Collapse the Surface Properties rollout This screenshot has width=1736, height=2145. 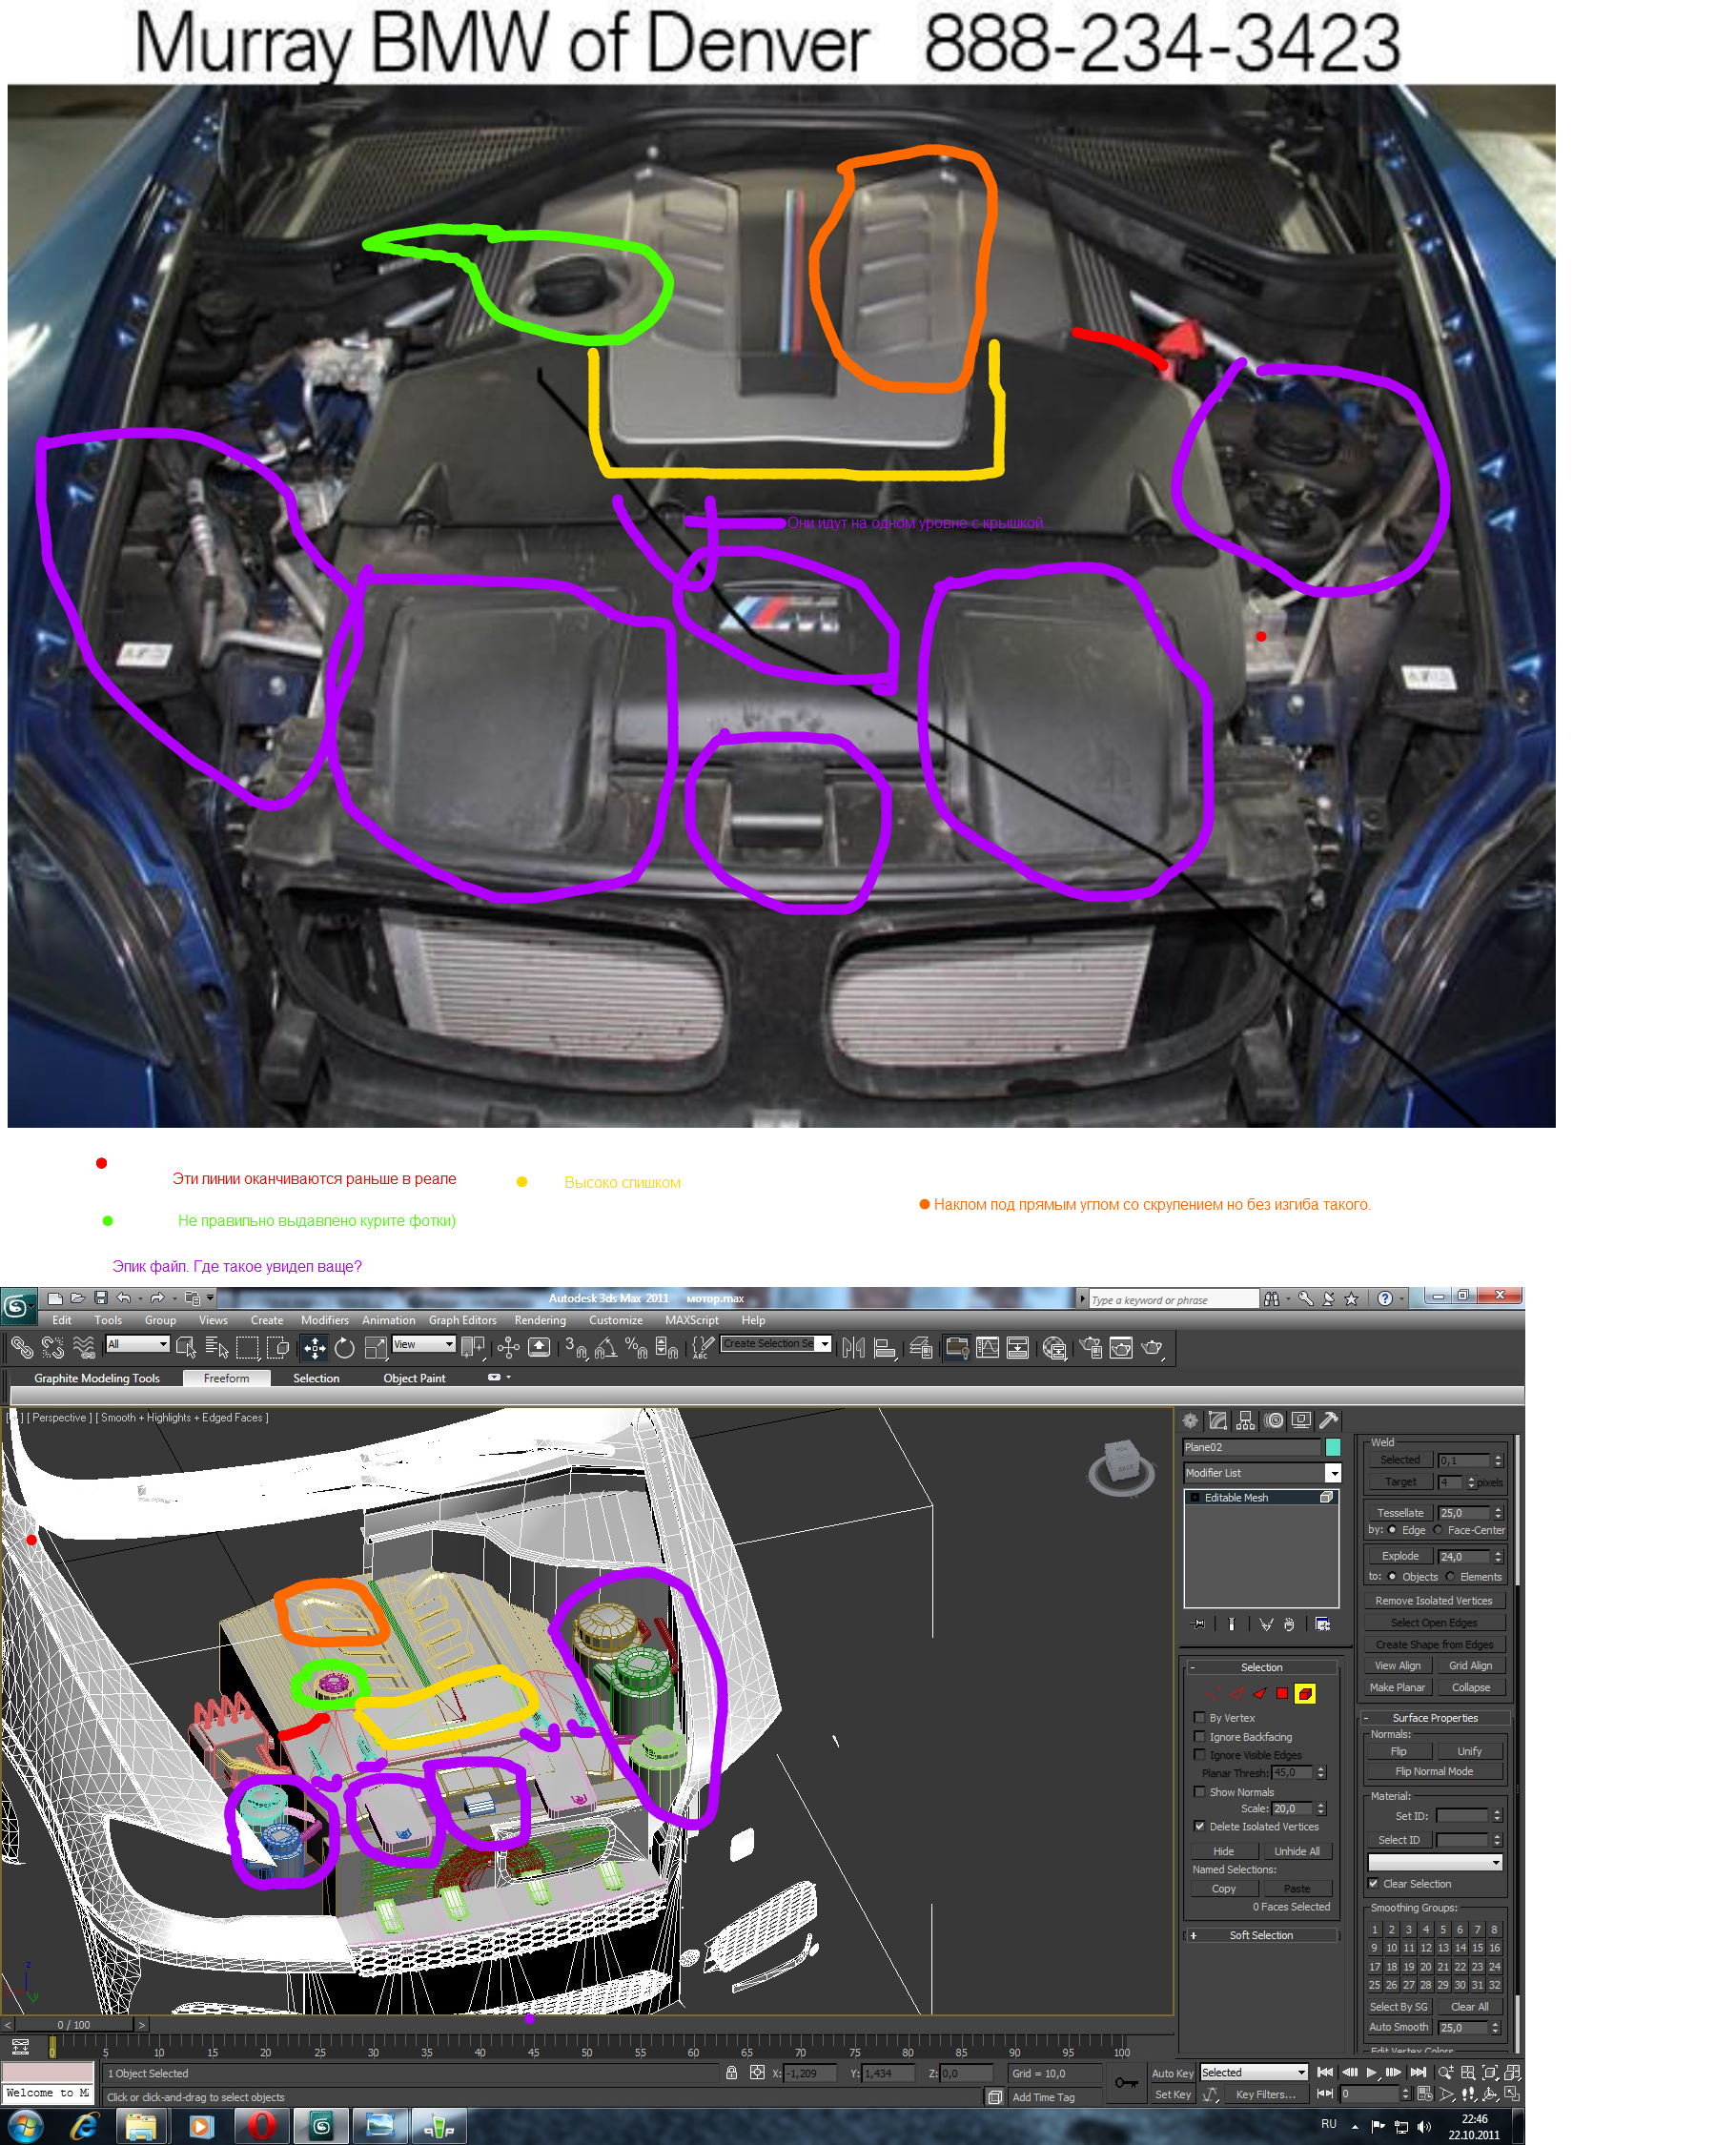(x=1434, y=1718)
